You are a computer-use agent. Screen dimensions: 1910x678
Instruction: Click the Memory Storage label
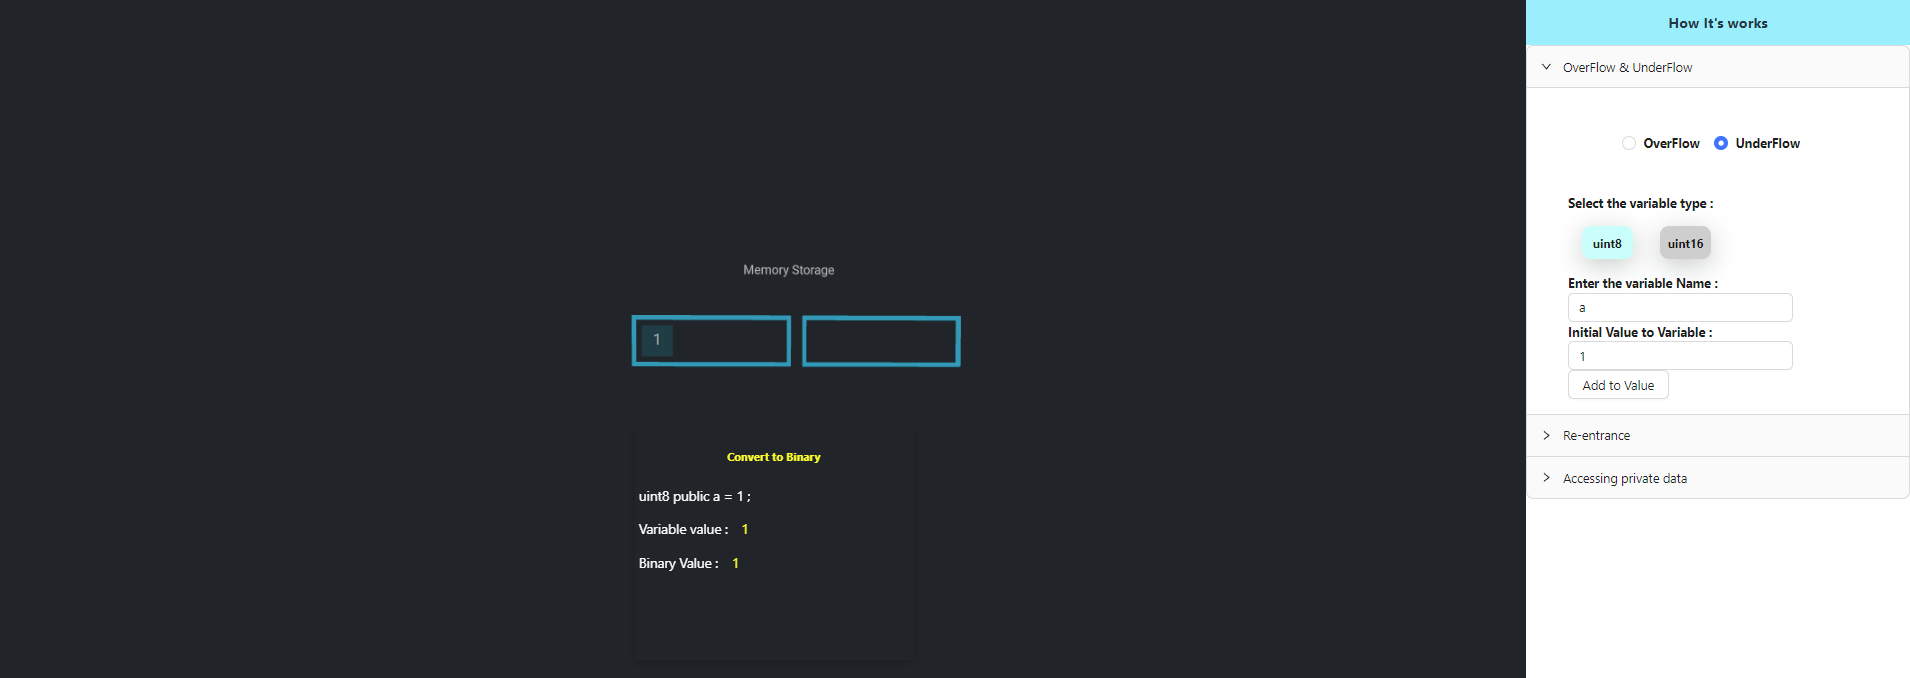pyautogui.click(x=788, y=270)
